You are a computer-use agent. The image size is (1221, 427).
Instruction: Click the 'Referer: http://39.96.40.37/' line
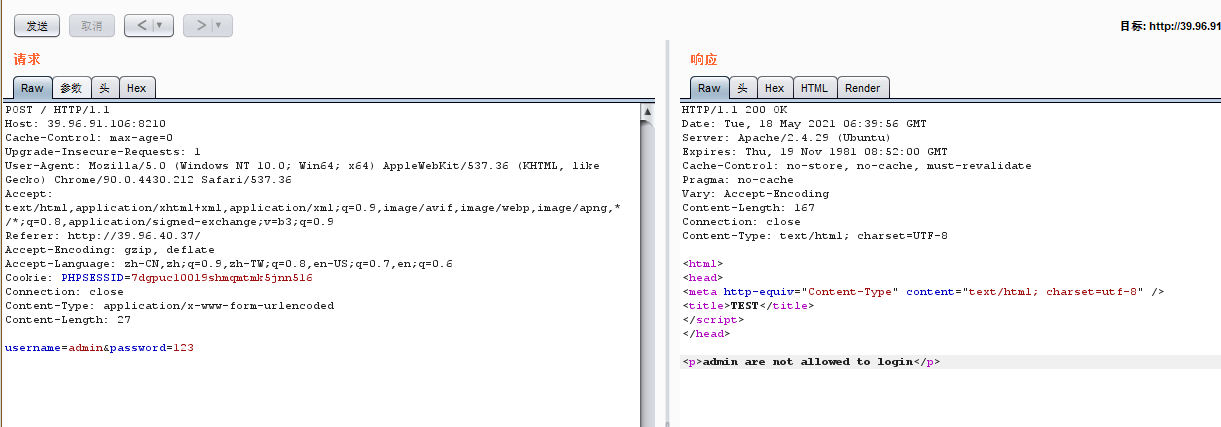click(x=103, y=236)
